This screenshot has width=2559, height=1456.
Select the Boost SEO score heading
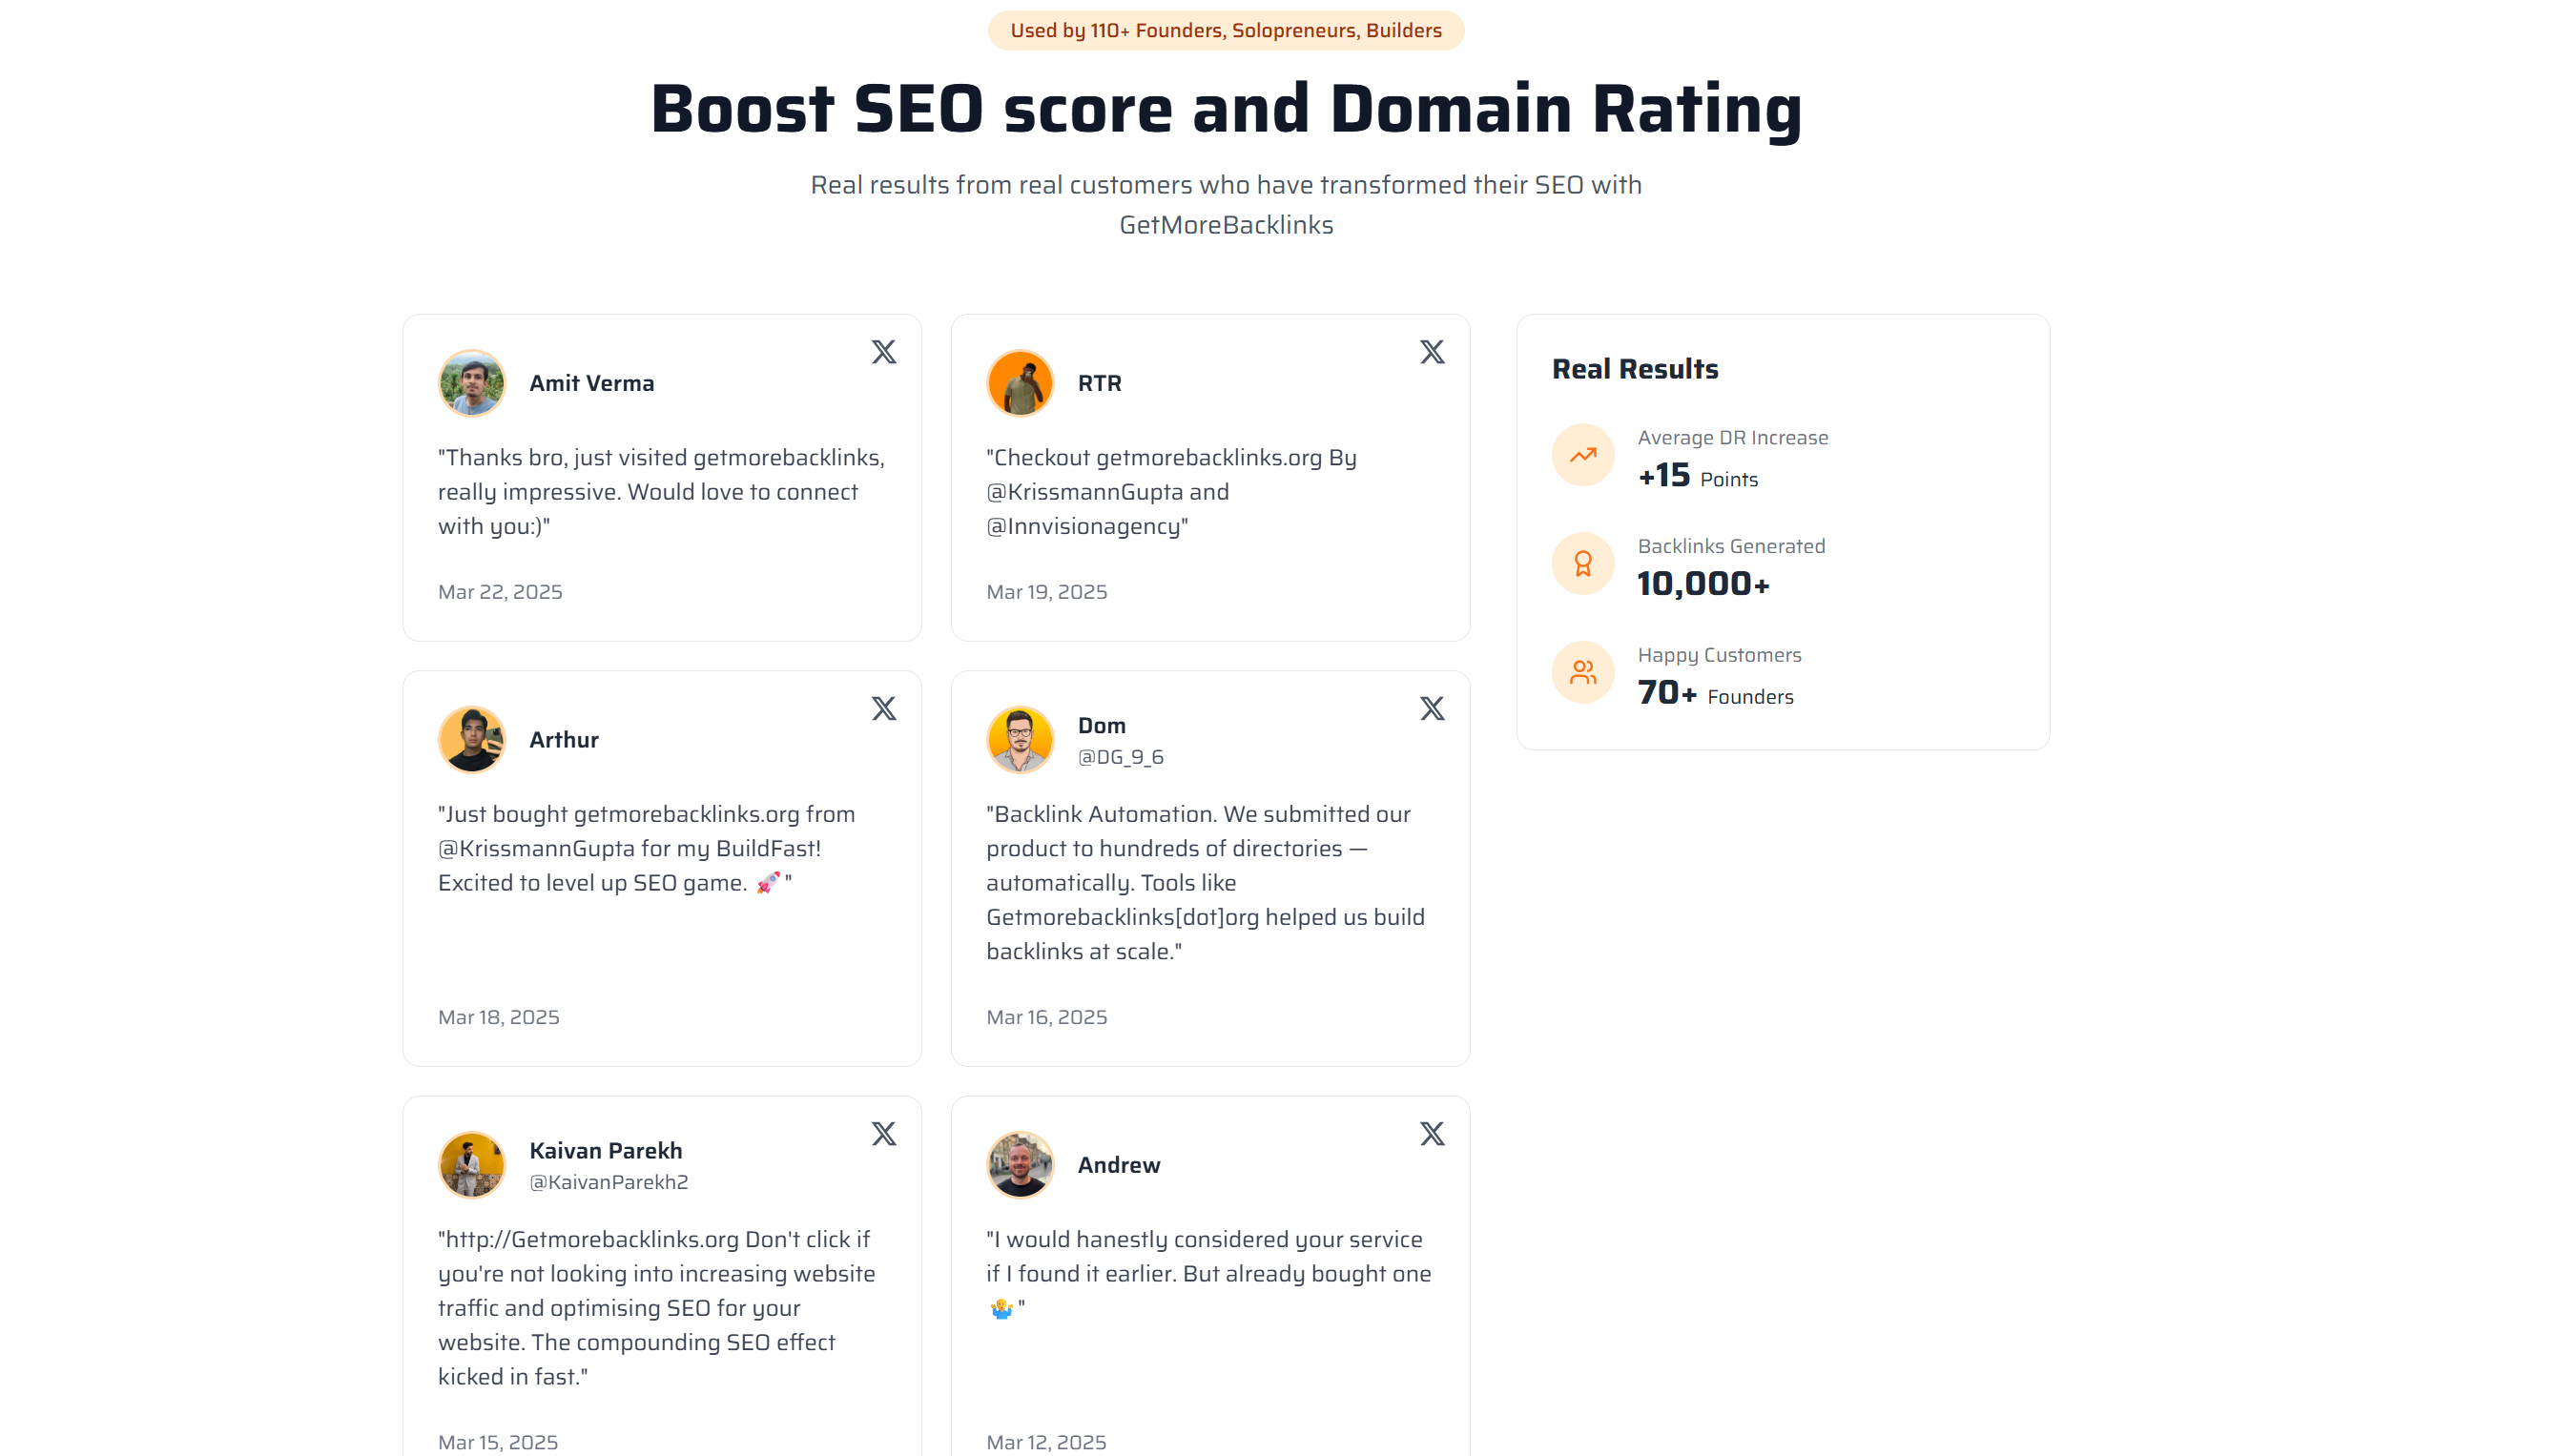(x=1226, y=108)
